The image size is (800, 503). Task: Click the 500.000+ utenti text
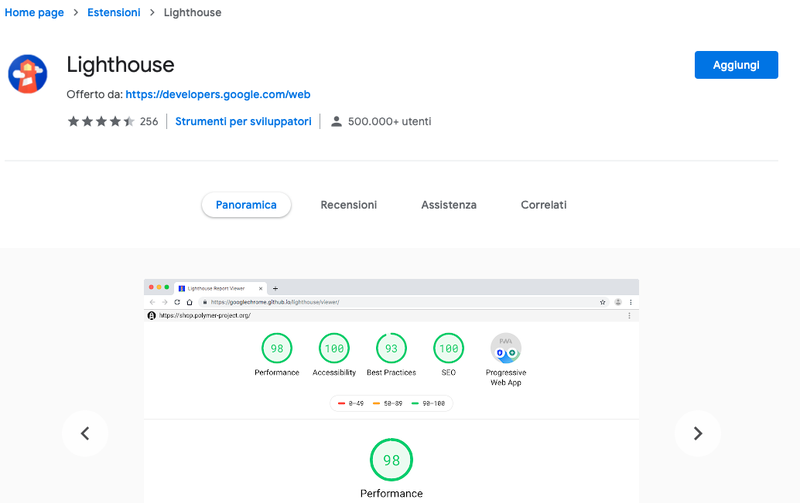(x=389, y=121)
